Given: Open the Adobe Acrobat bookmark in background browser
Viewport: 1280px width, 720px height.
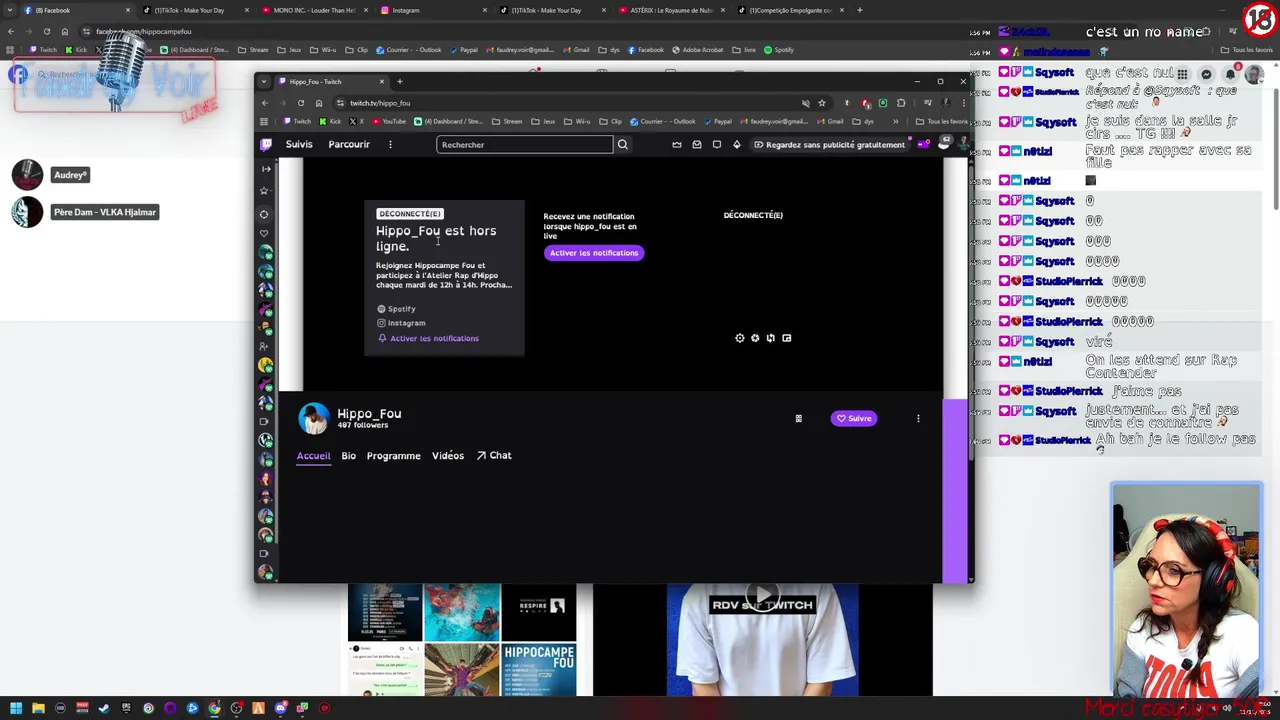Looking at the screenshot, I should pyautogui.click(x=698, y=50).
